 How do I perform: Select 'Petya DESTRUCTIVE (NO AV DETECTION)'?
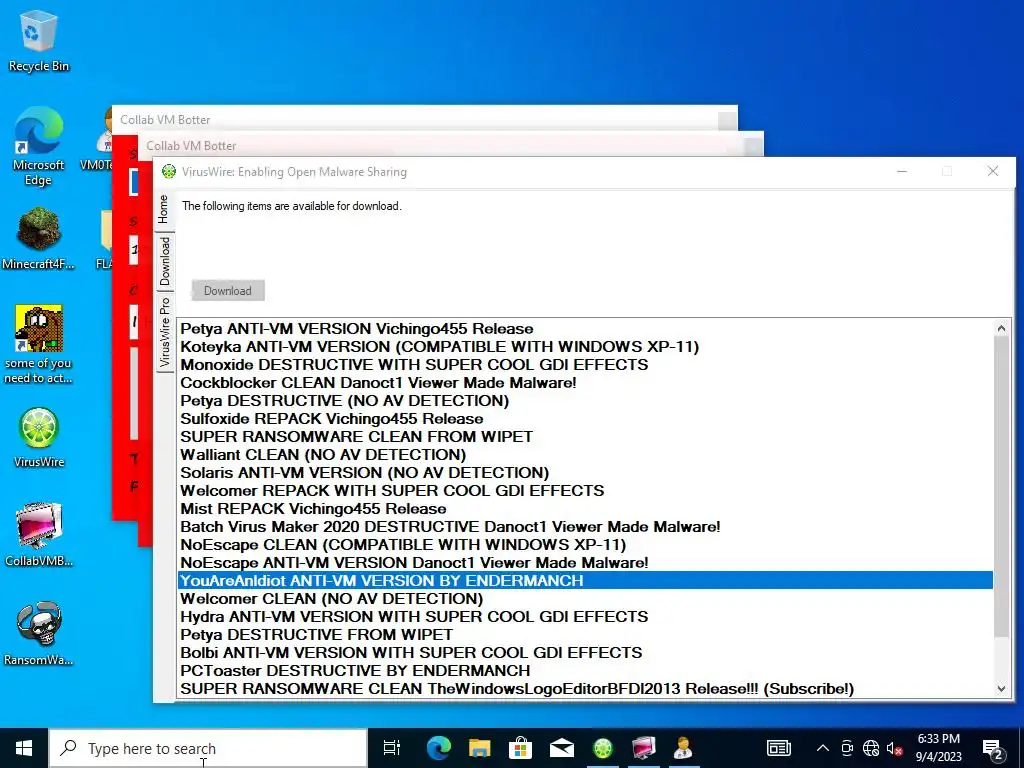click(585, 400)
